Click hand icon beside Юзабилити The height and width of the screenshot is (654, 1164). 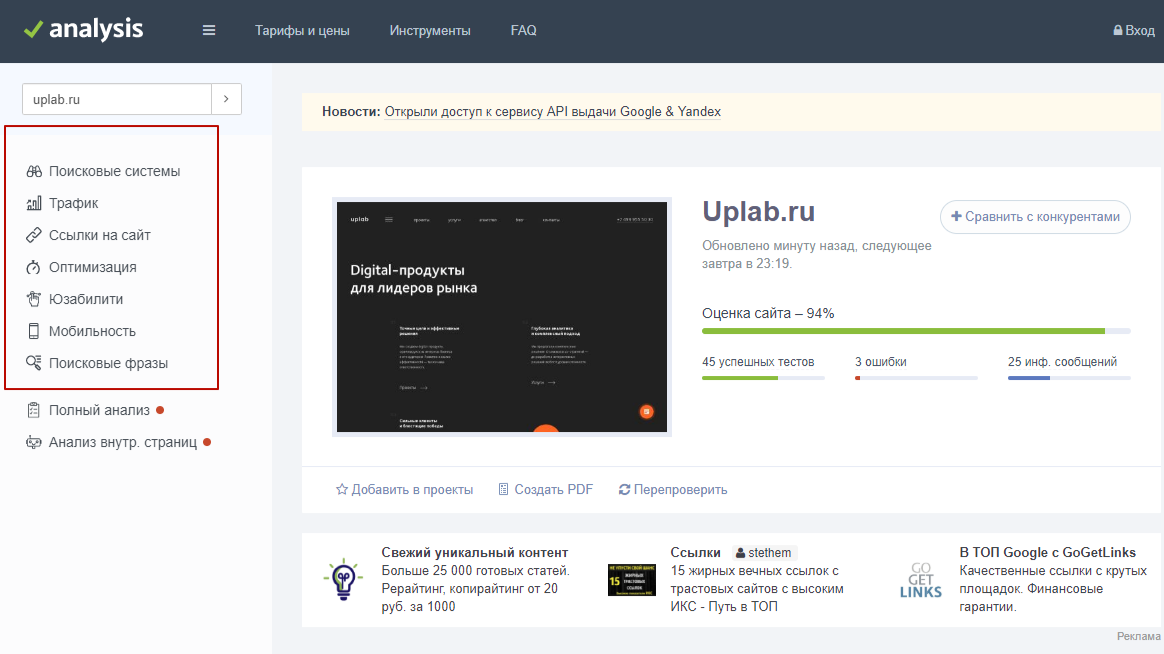pyautogui.click(x=33, y=299)
